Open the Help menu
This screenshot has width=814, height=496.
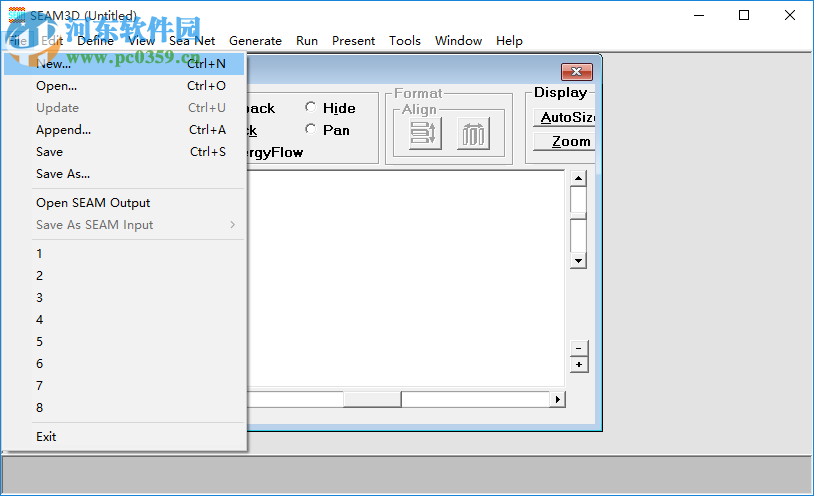click(509, 41)
